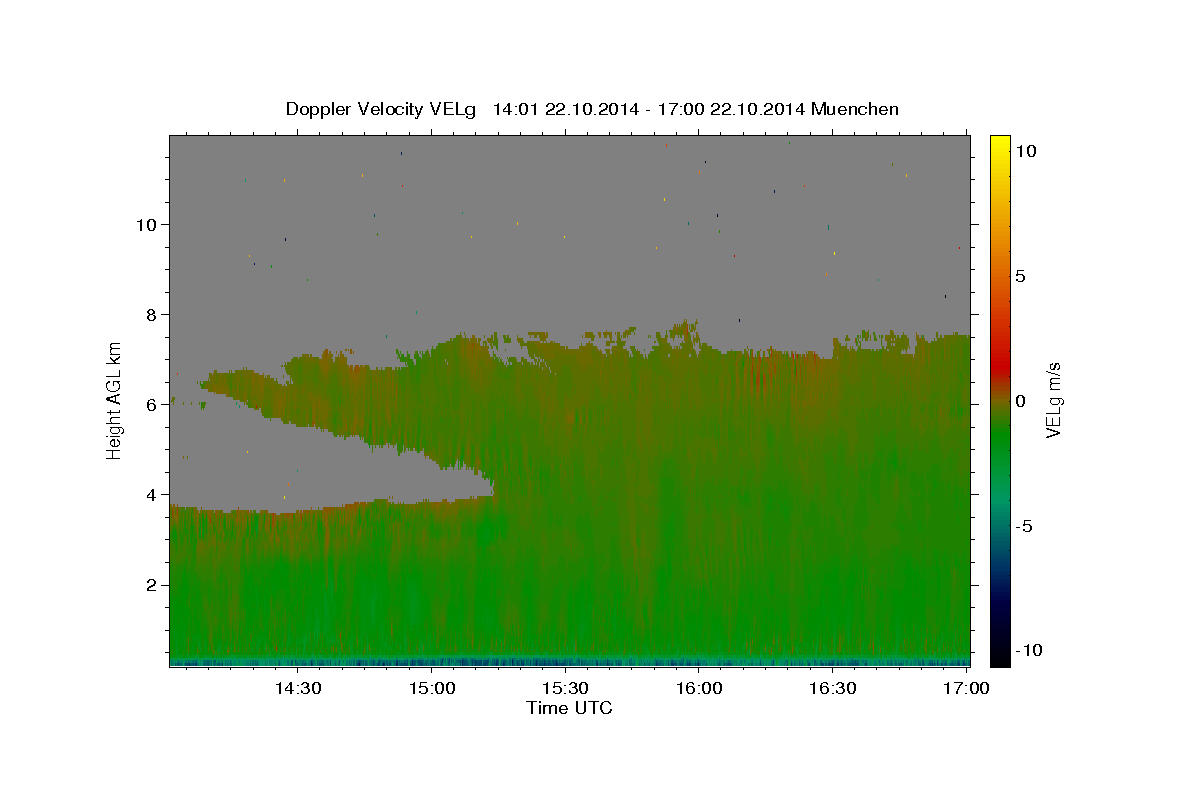Click the height tick label 2
This screenshot has width=1200, height=800.
point(153,585)
